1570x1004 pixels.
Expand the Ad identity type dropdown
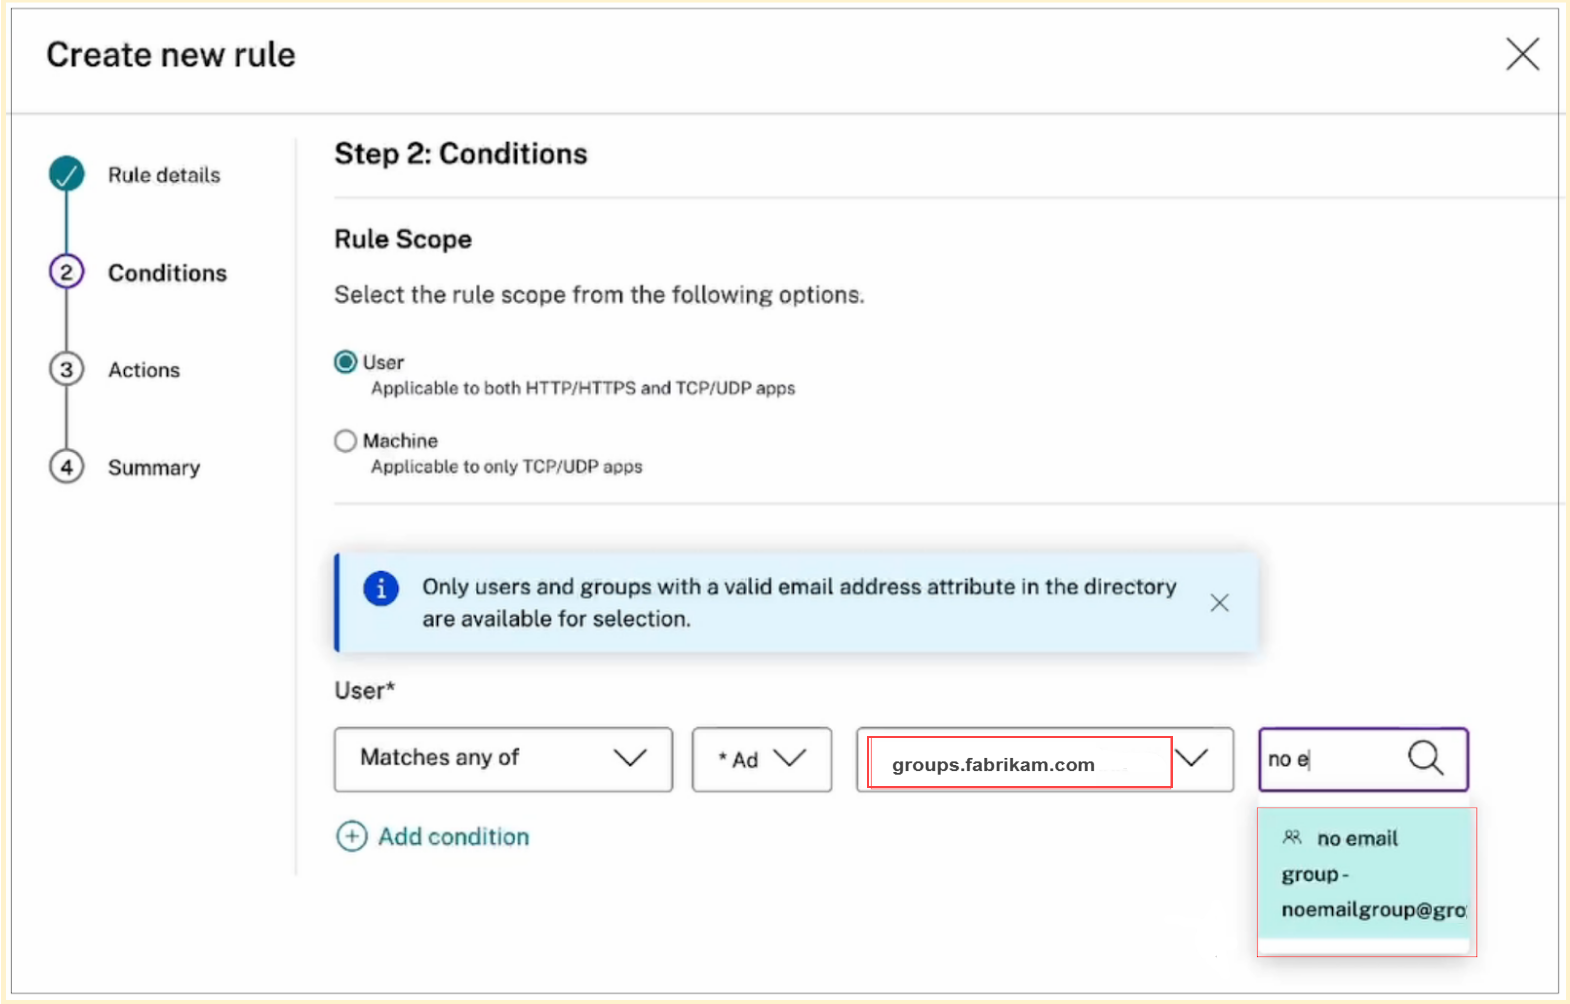click(x=762, y=759)
